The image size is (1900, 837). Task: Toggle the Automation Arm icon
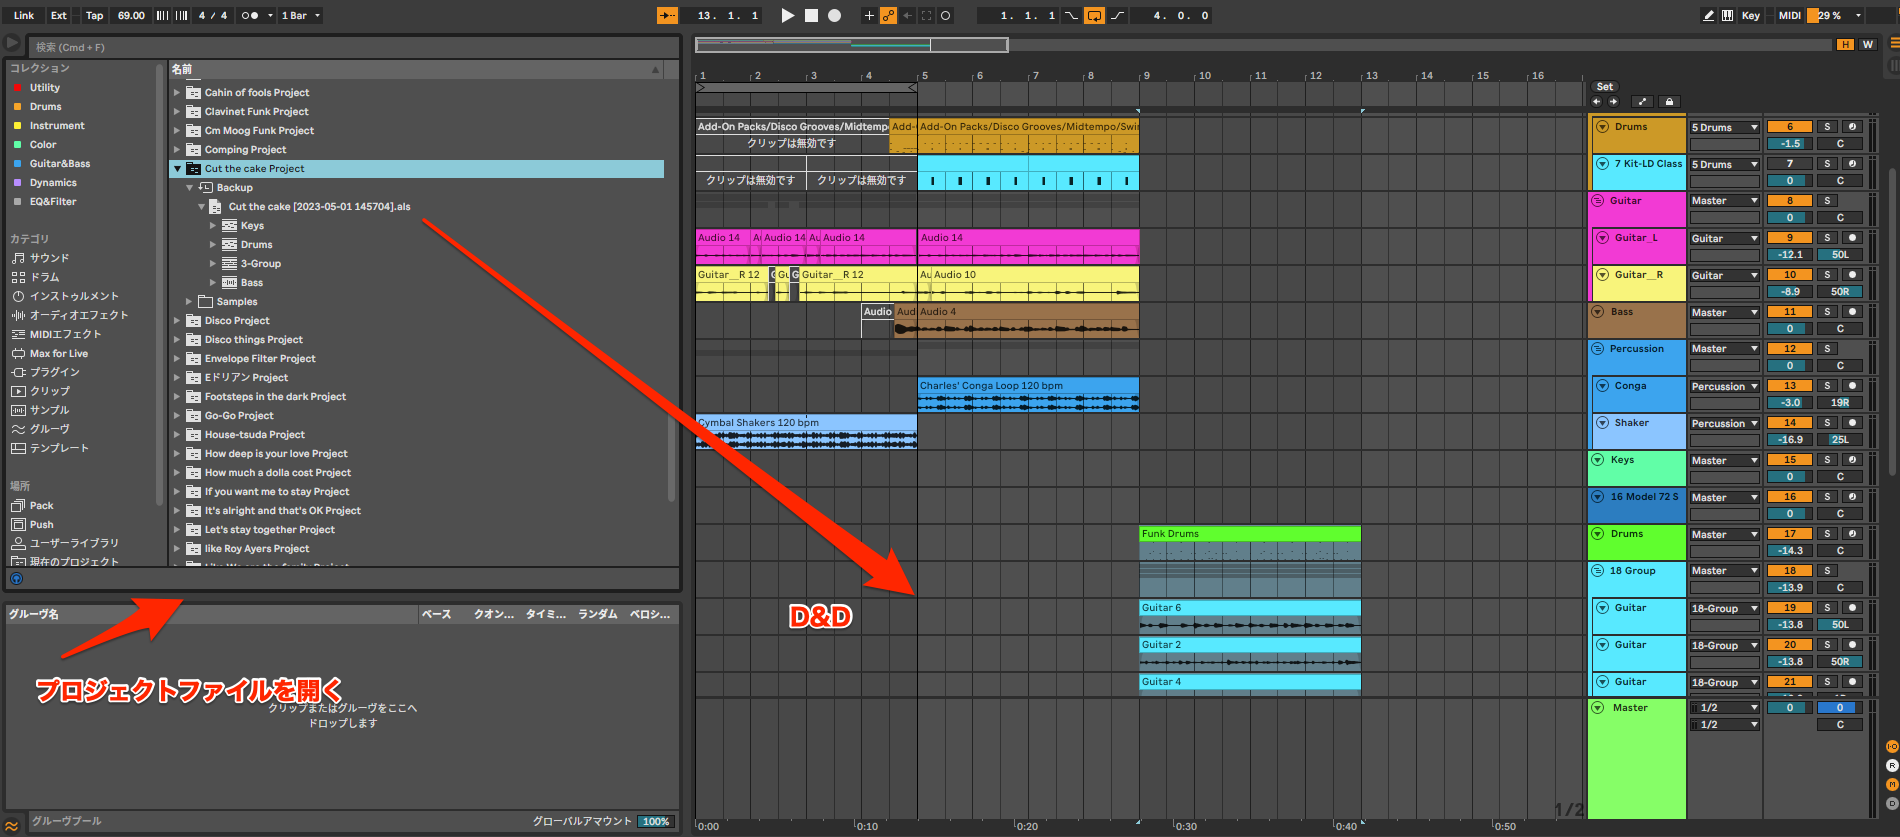click(888, 16)
